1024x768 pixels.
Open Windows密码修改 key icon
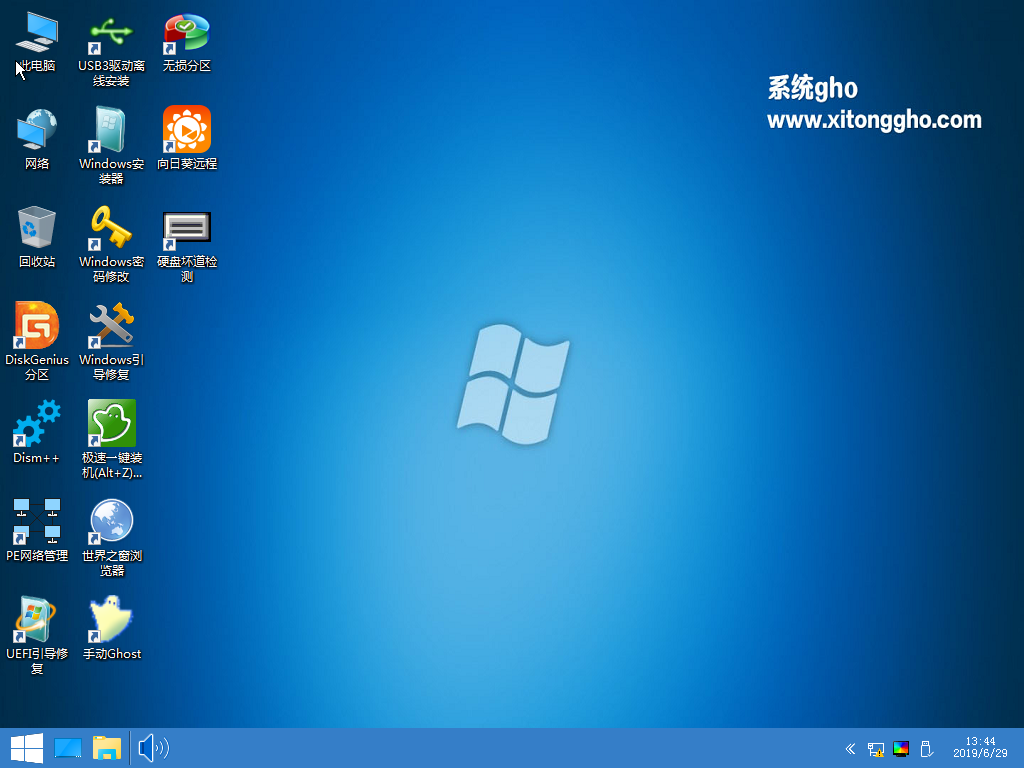click(111, 244)
